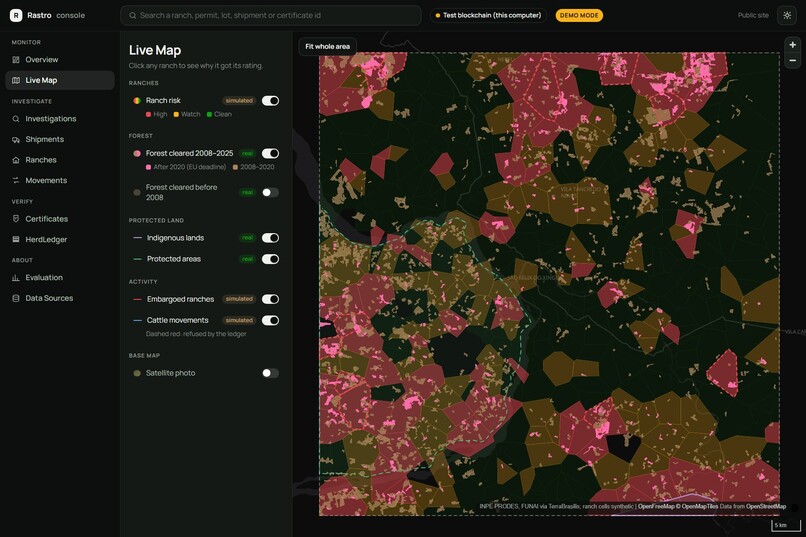Image resolution: width=806 pixels, height=537 pixels.
Task: Turn off the Ranch risk layer switch
Action: click(270, 101)
